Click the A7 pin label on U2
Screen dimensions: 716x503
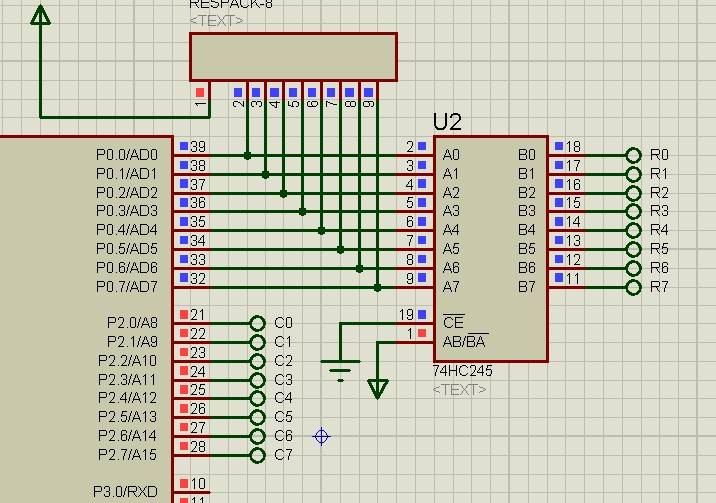(451, 287)
